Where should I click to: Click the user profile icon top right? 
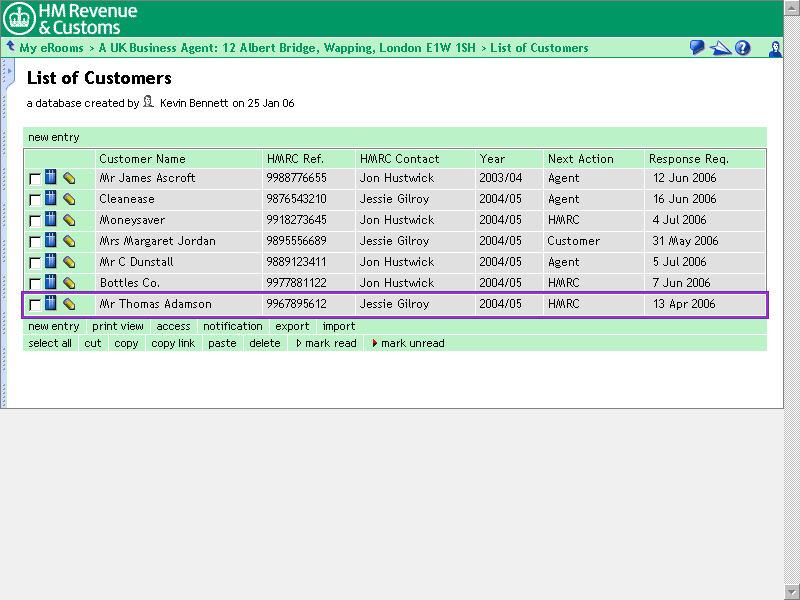(775, 48)
